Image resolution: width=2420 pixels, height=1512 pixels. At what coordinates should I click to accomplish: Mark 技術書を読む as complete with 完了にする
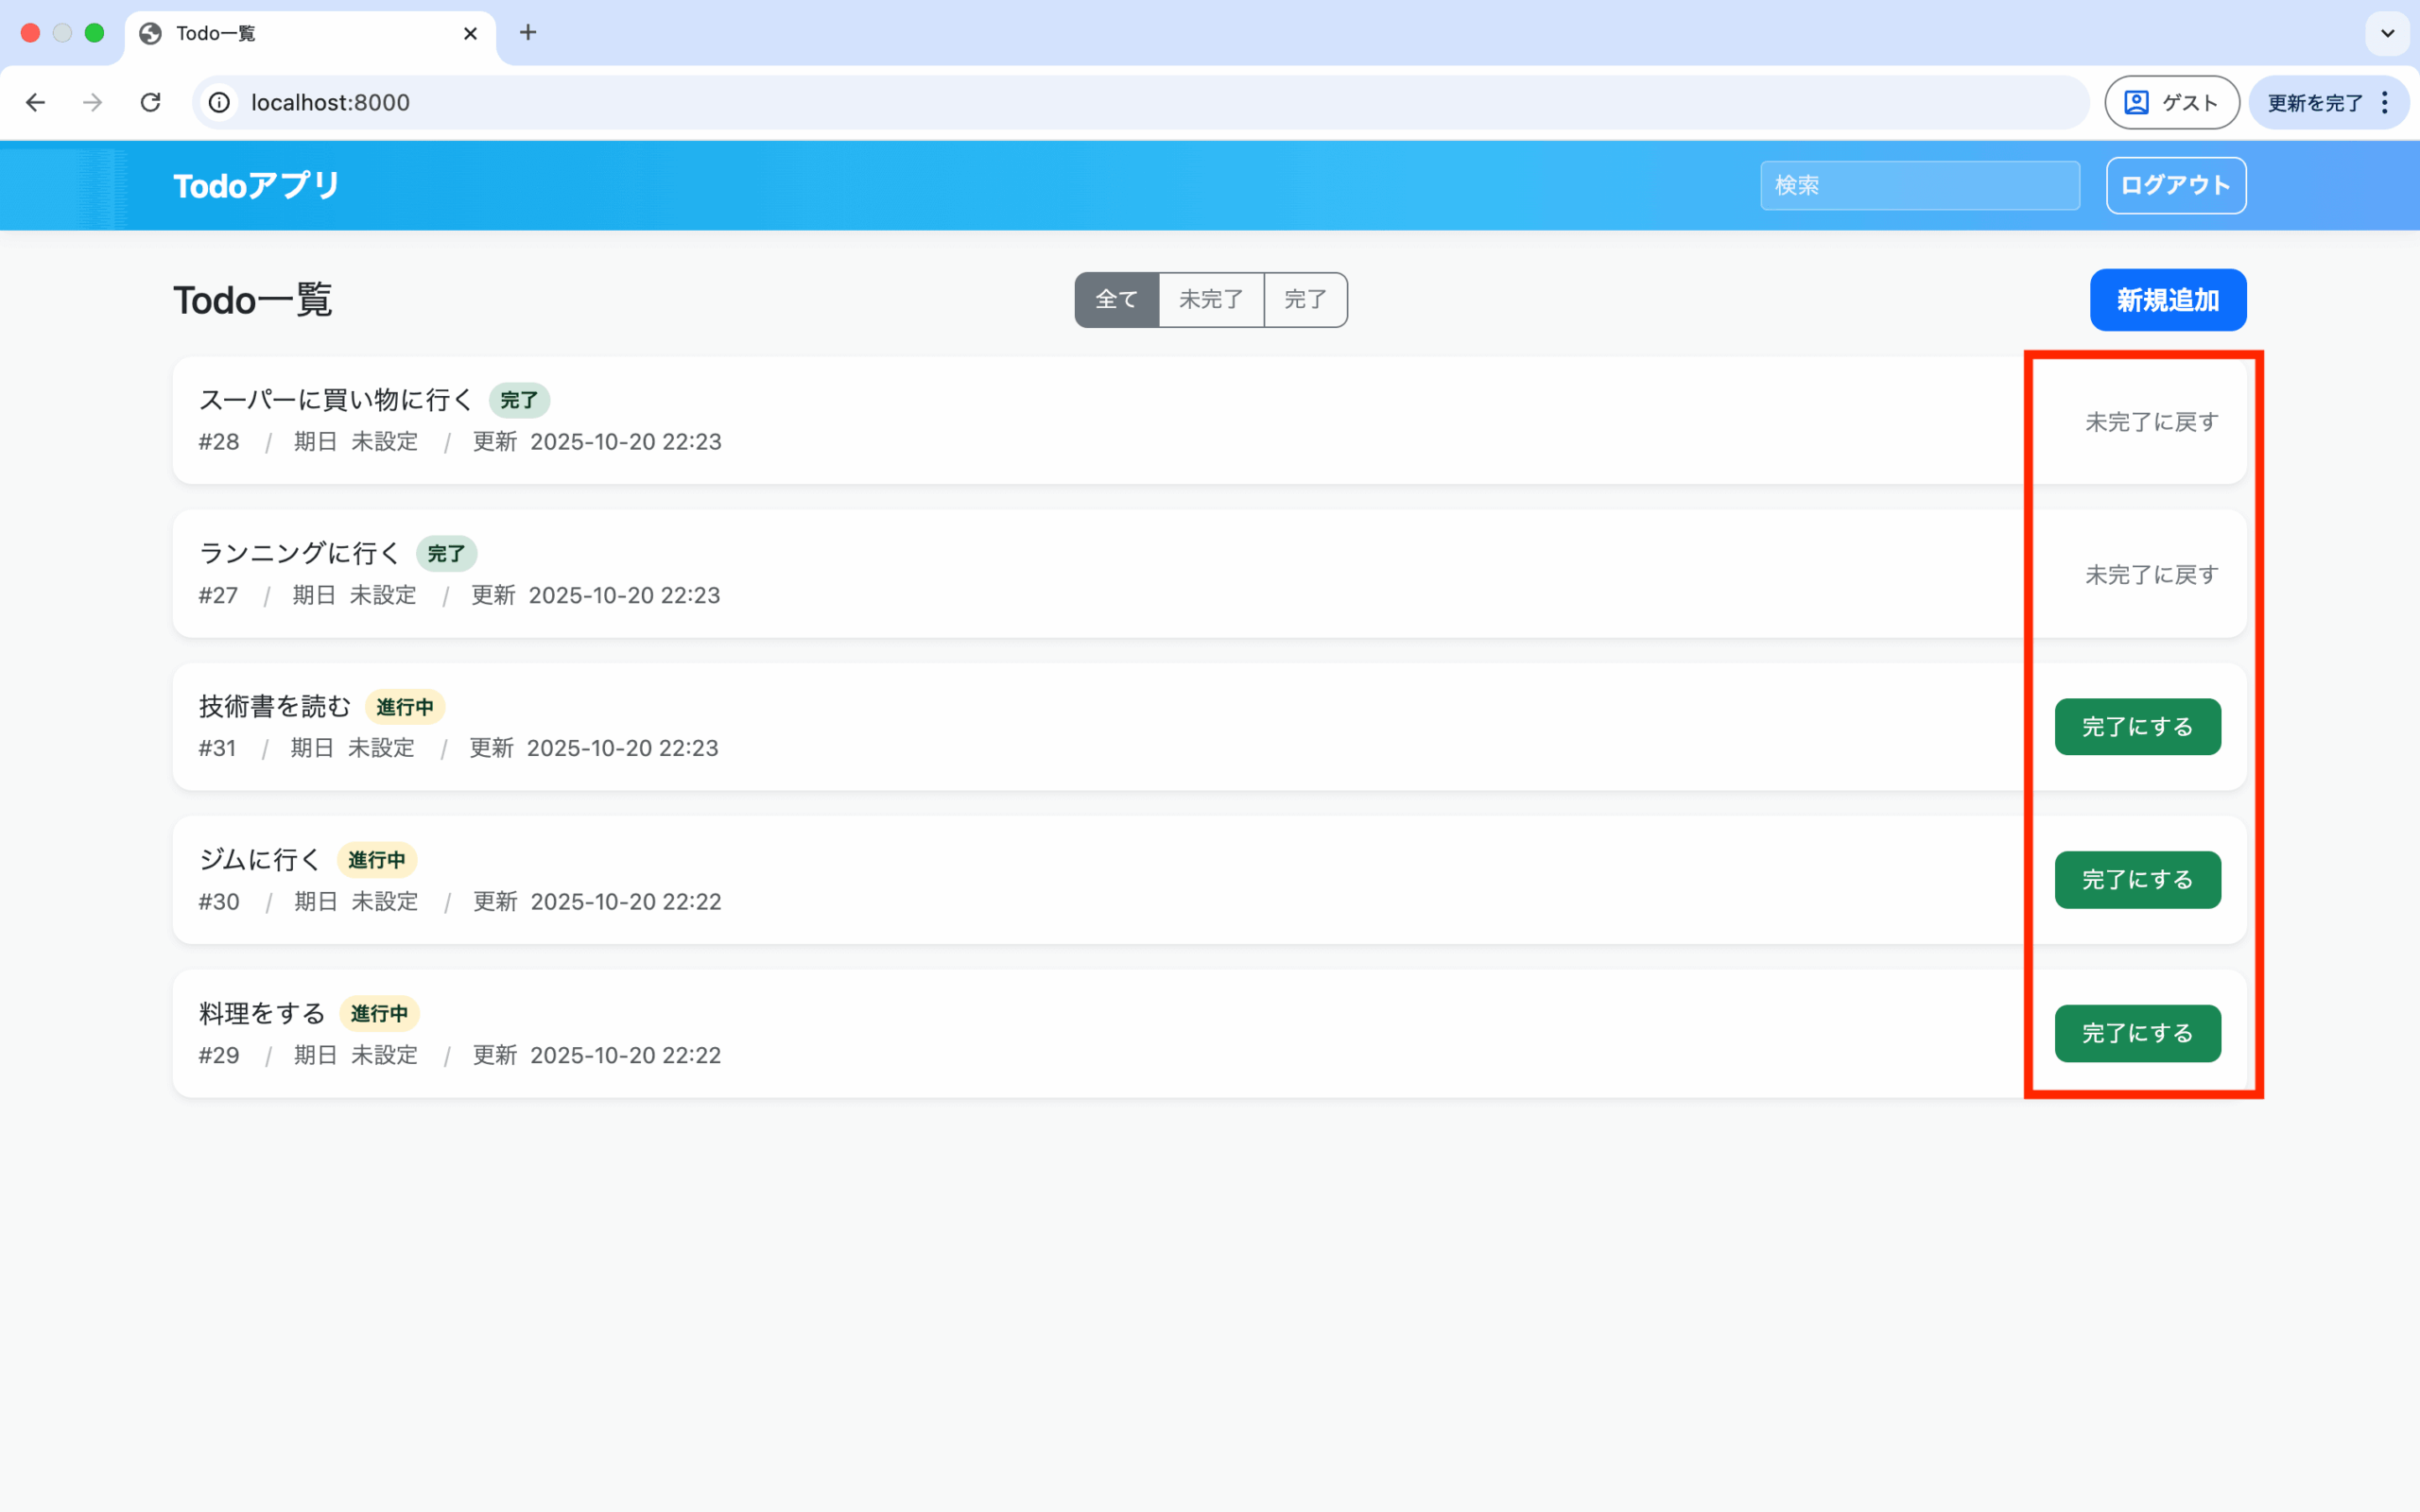coord(2137,726)
